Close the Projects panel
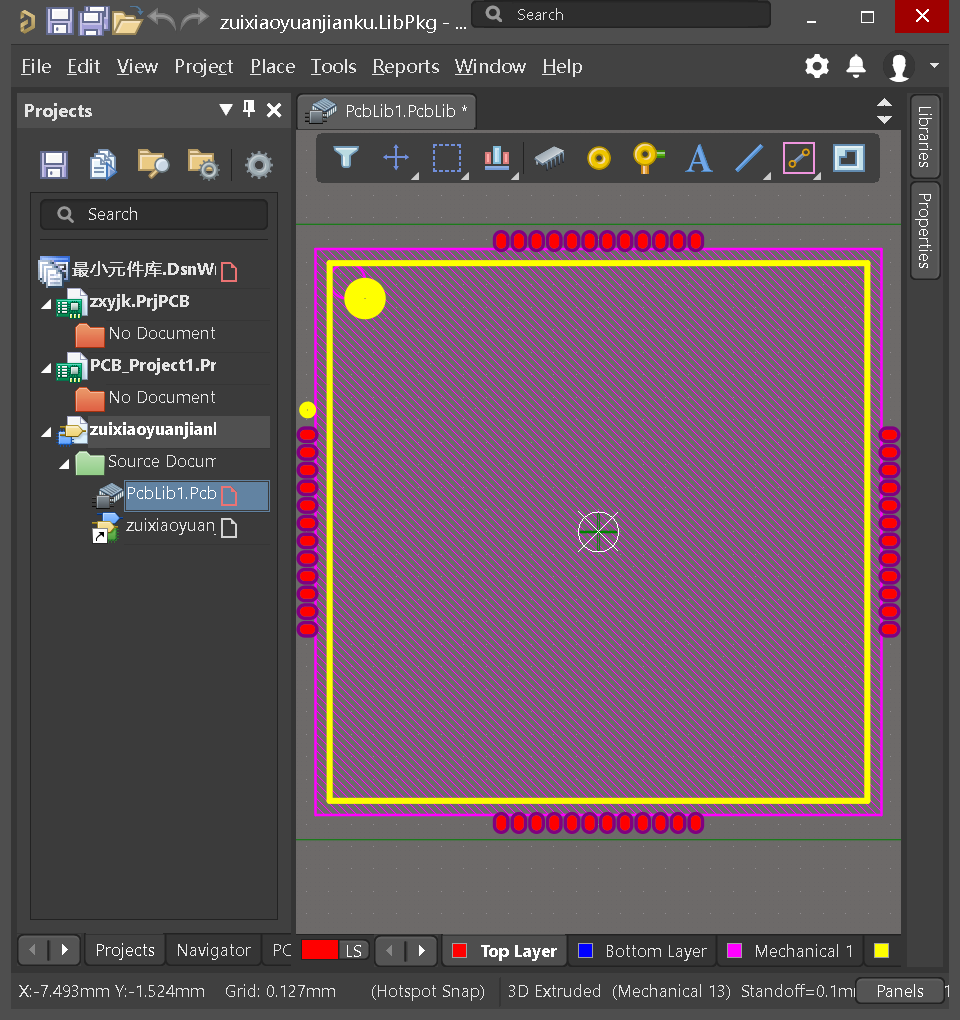960x1020 pixels. pyautogui.click(x=274, y=110)
